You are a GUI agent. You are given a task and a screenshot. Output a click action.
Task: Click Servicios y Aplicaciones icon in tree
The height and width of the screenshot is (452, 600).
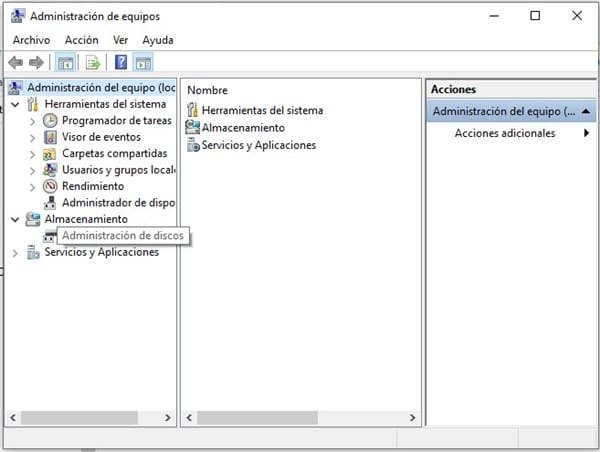pos(33,252)
